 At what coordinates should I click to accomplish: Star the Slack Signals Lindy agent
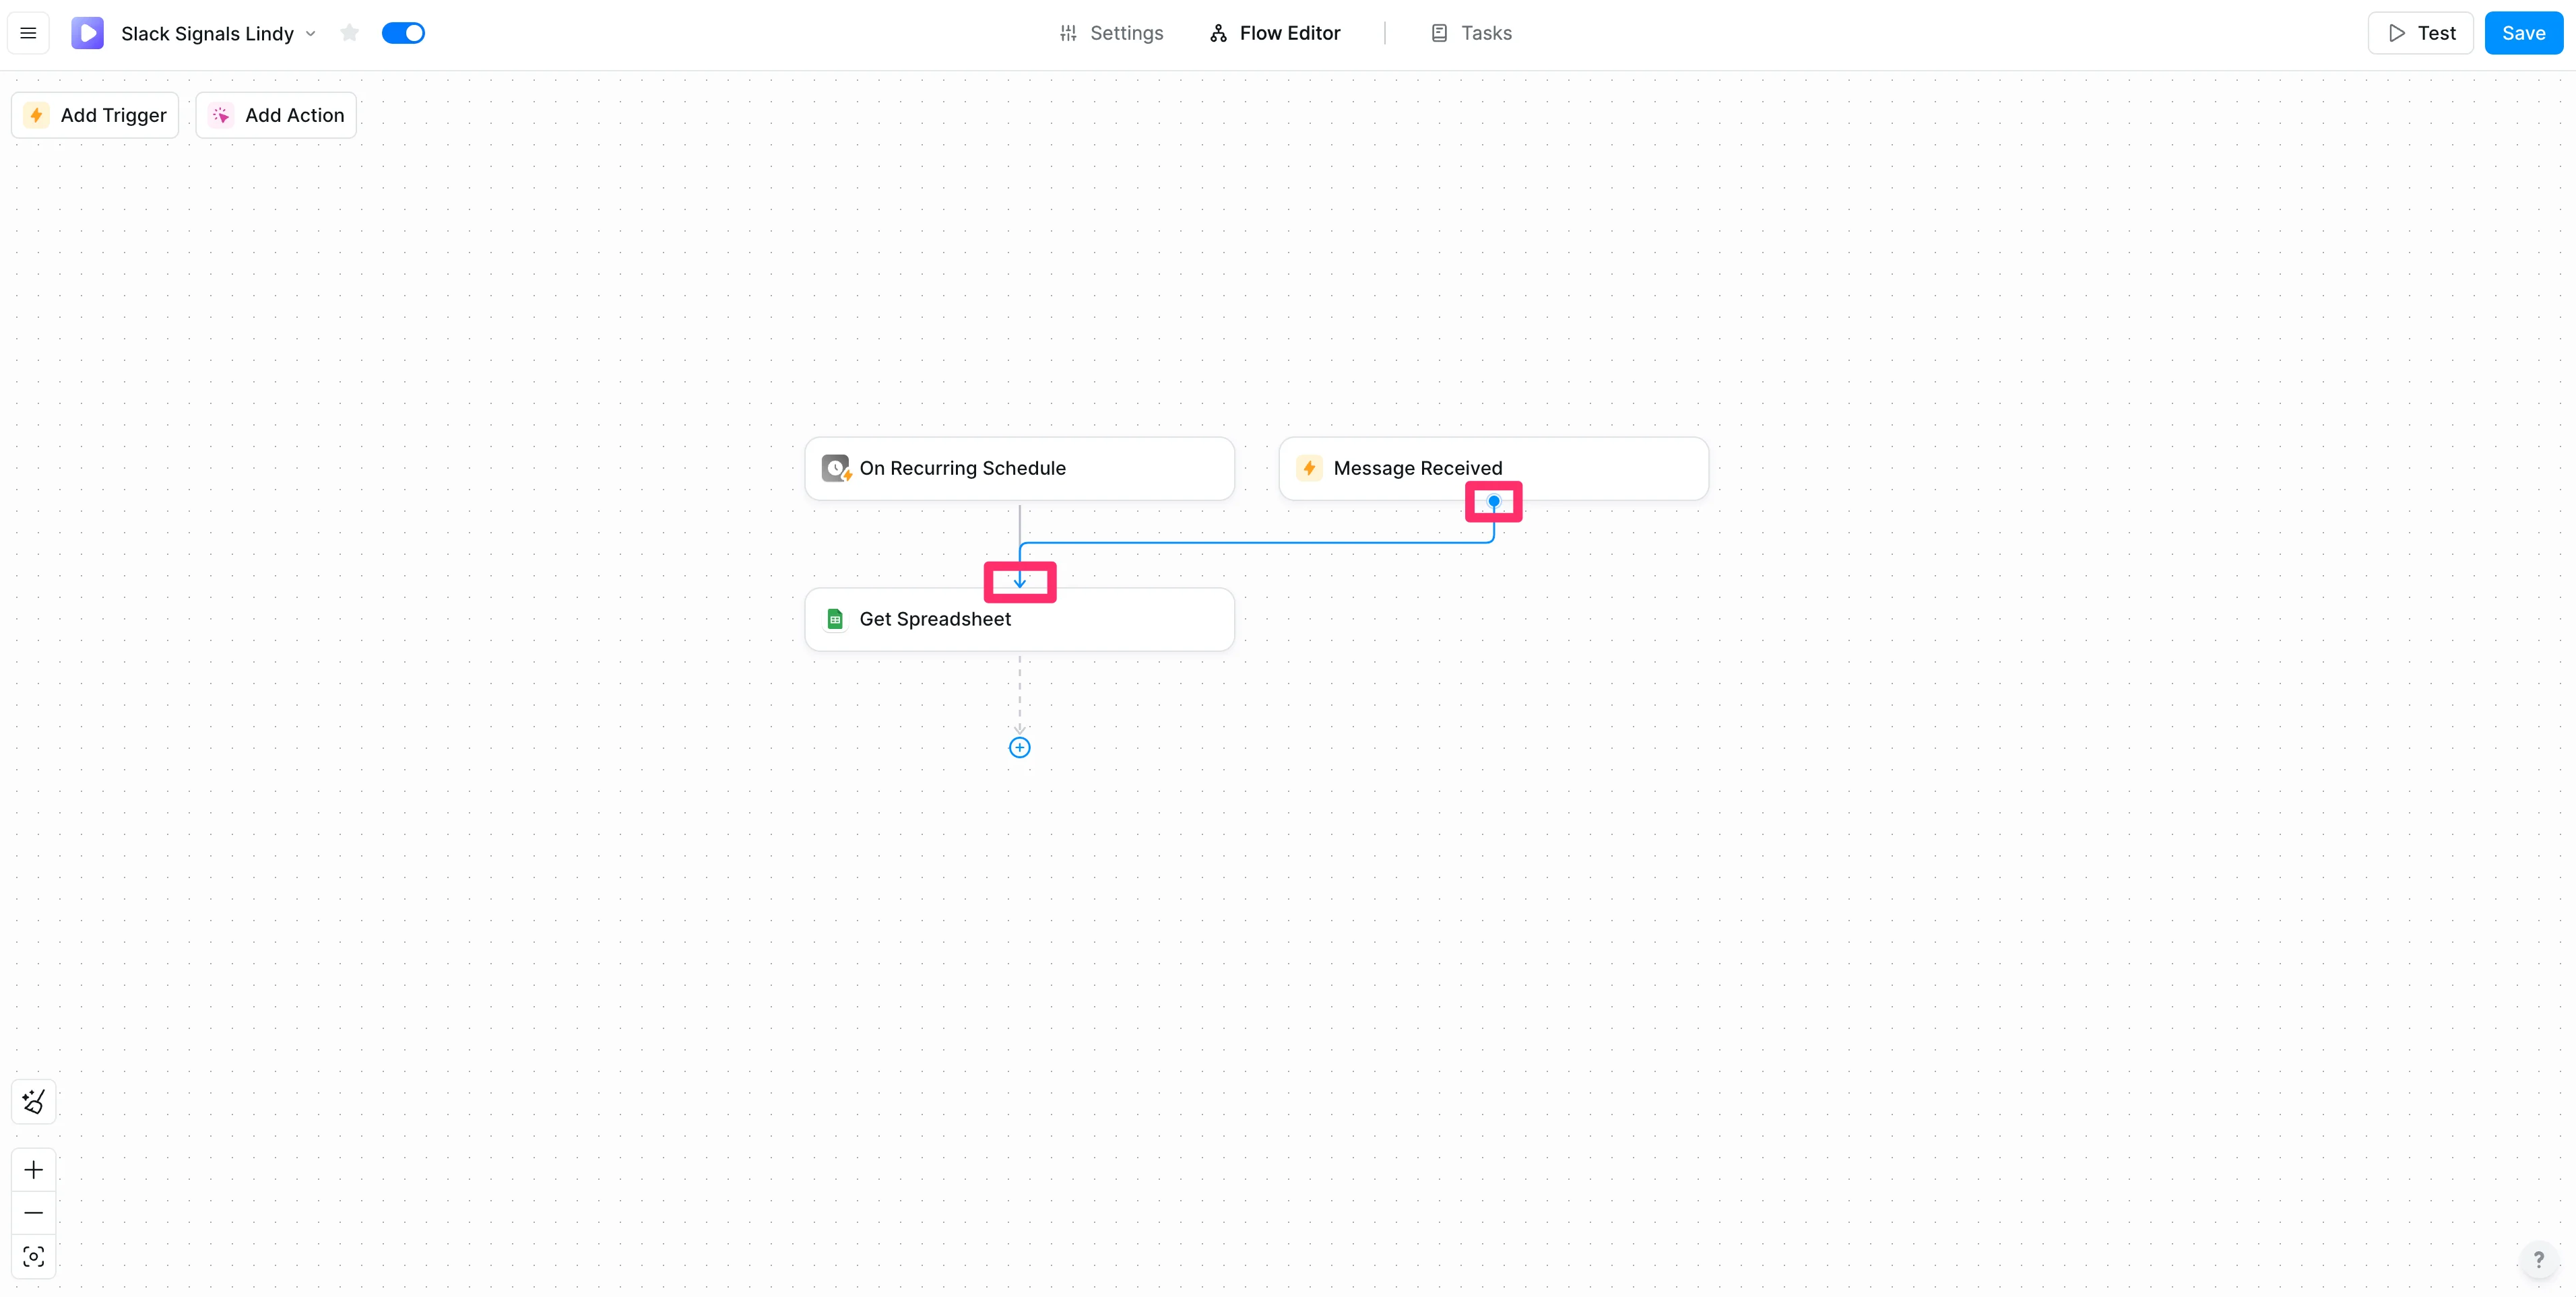349,33
